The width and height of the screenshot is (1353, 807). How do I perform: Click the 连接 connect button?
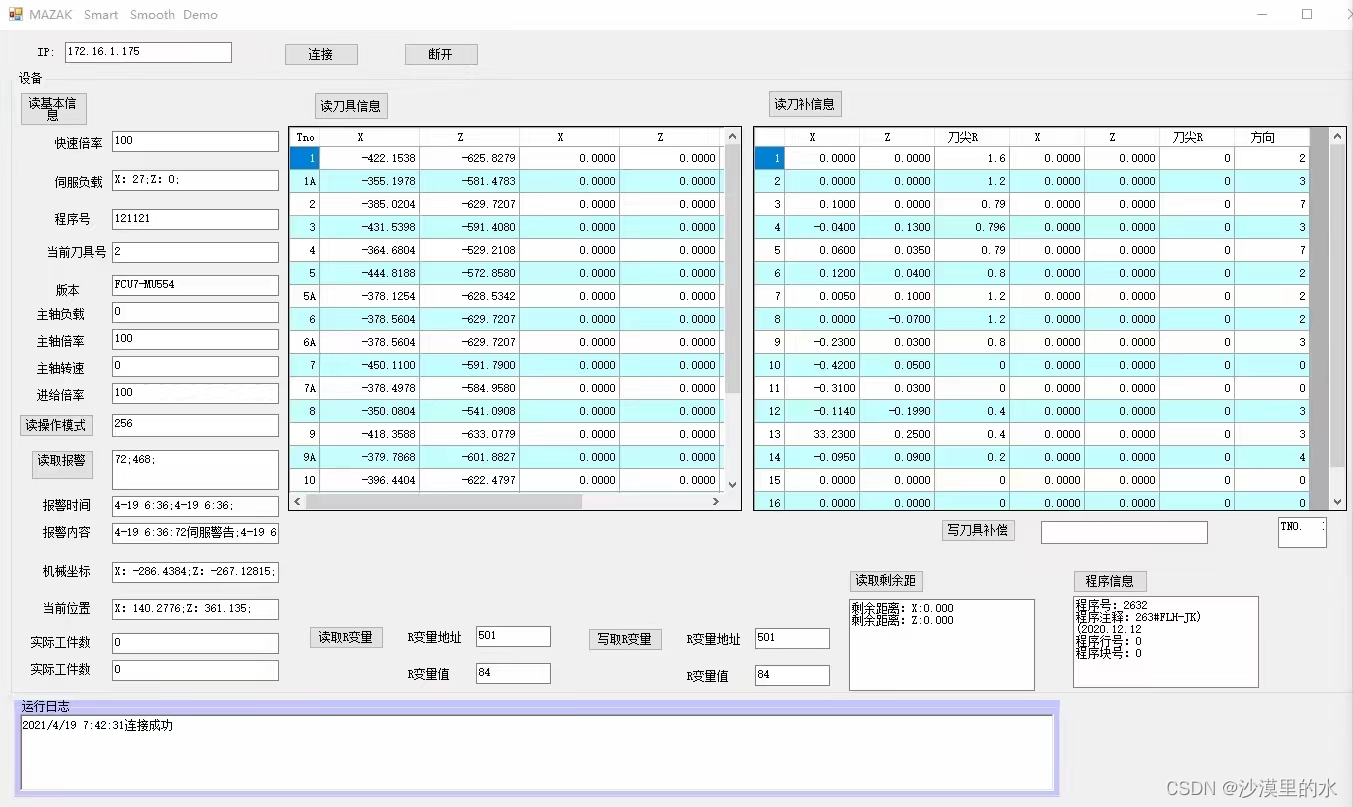pos(321,54)
